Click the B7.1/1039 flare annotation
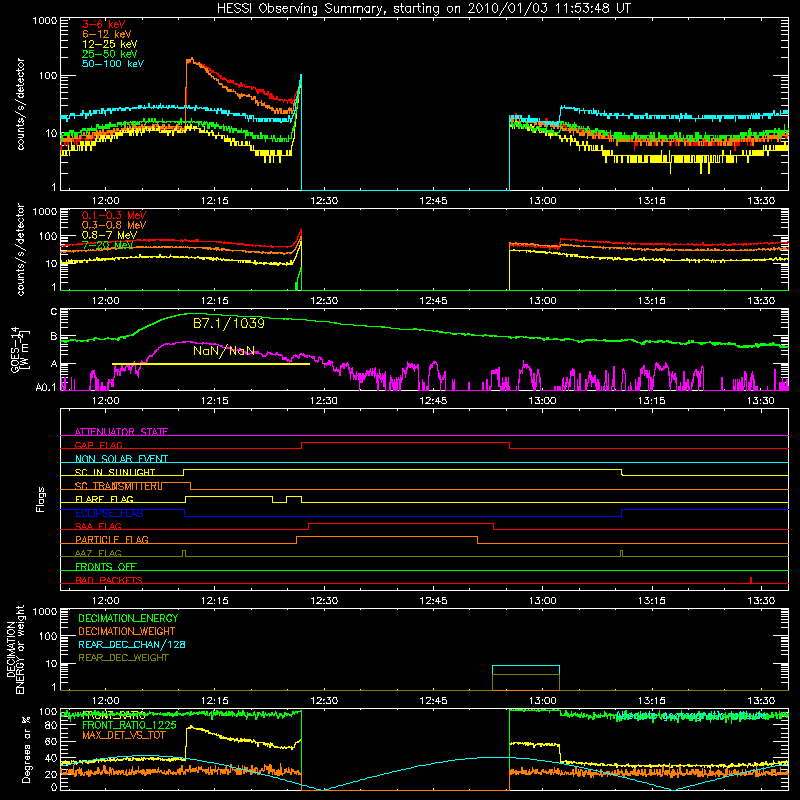The height and width of the screenshot is (800, 800). 229,323
